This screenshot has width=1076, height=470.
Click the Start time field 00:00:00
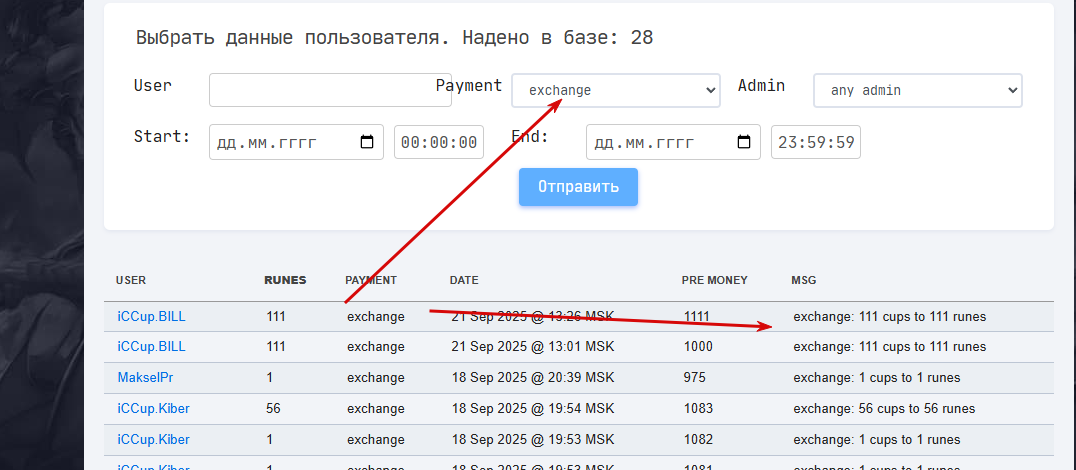click(x=438, y=142)
